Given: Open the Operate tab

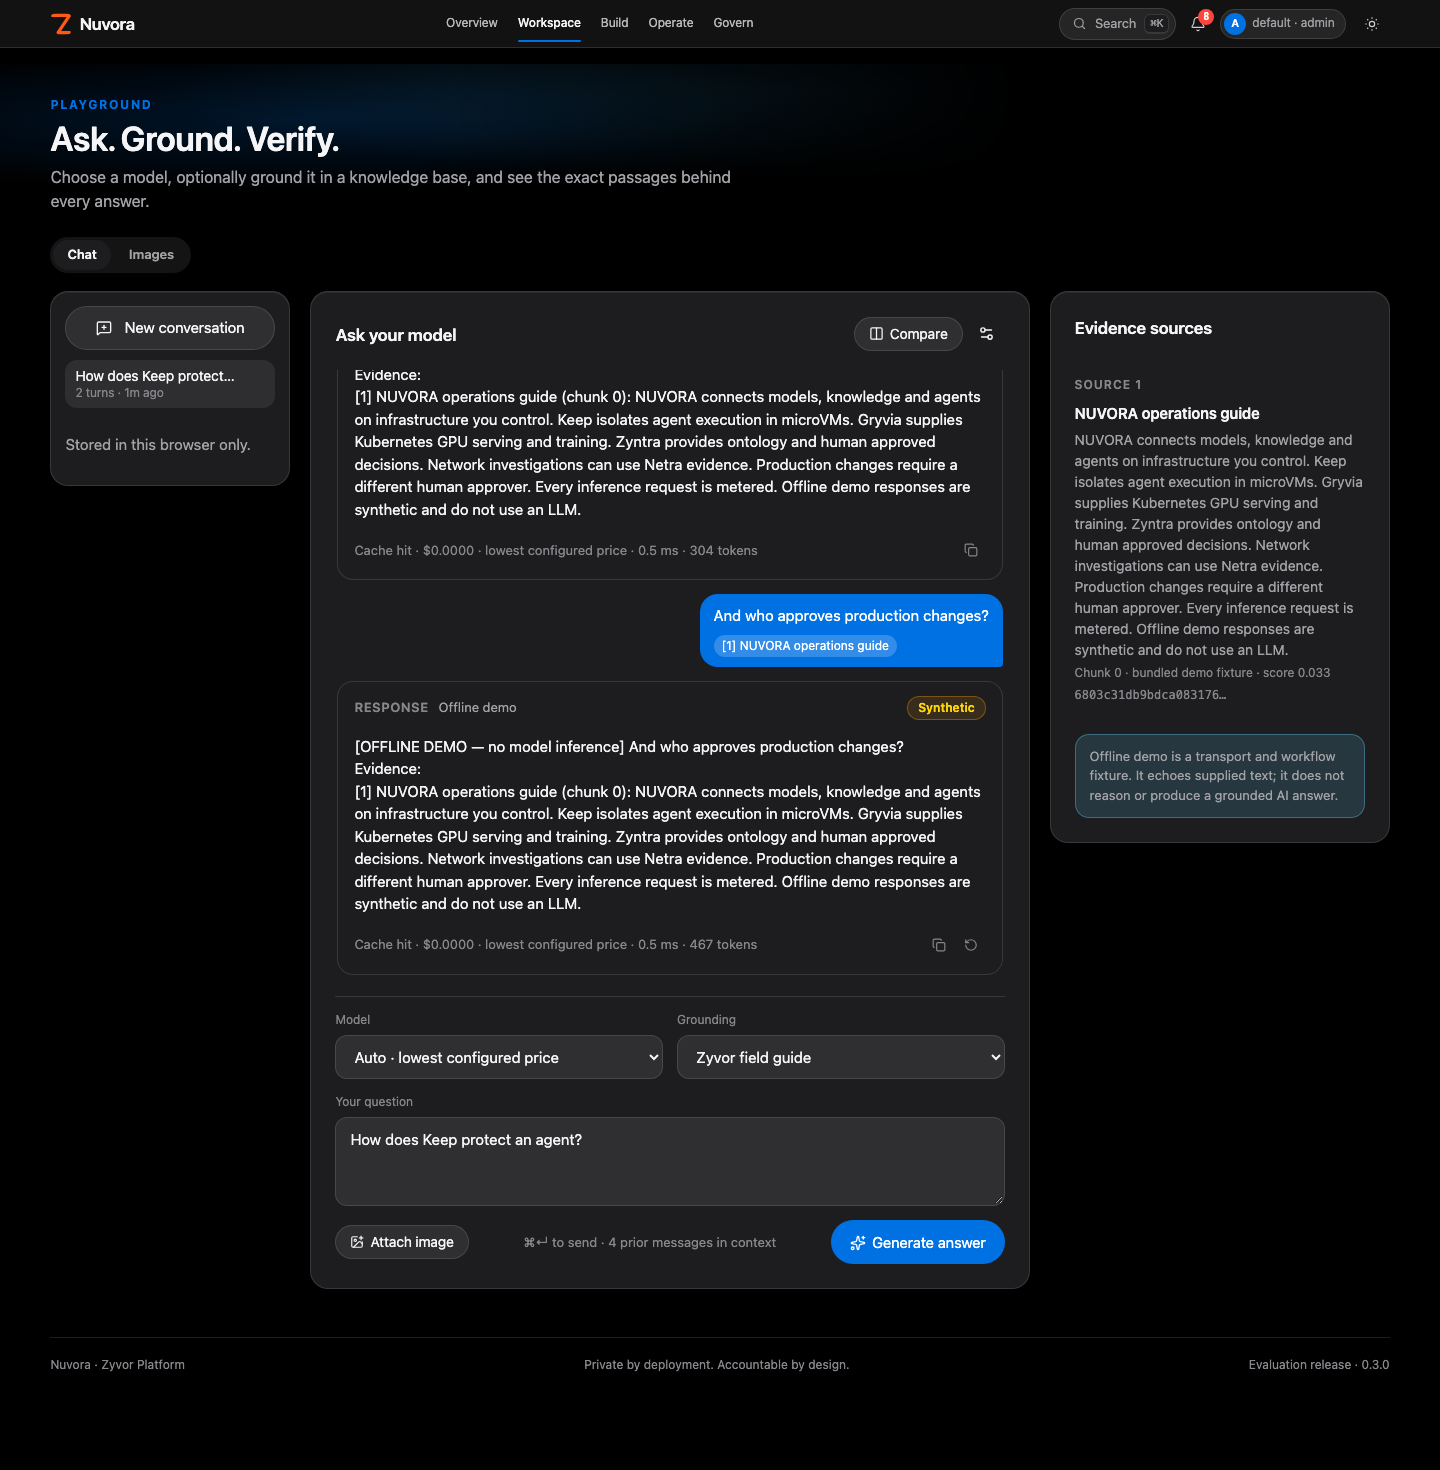Looking at the screenshot, I should click(x=671, y=23).
